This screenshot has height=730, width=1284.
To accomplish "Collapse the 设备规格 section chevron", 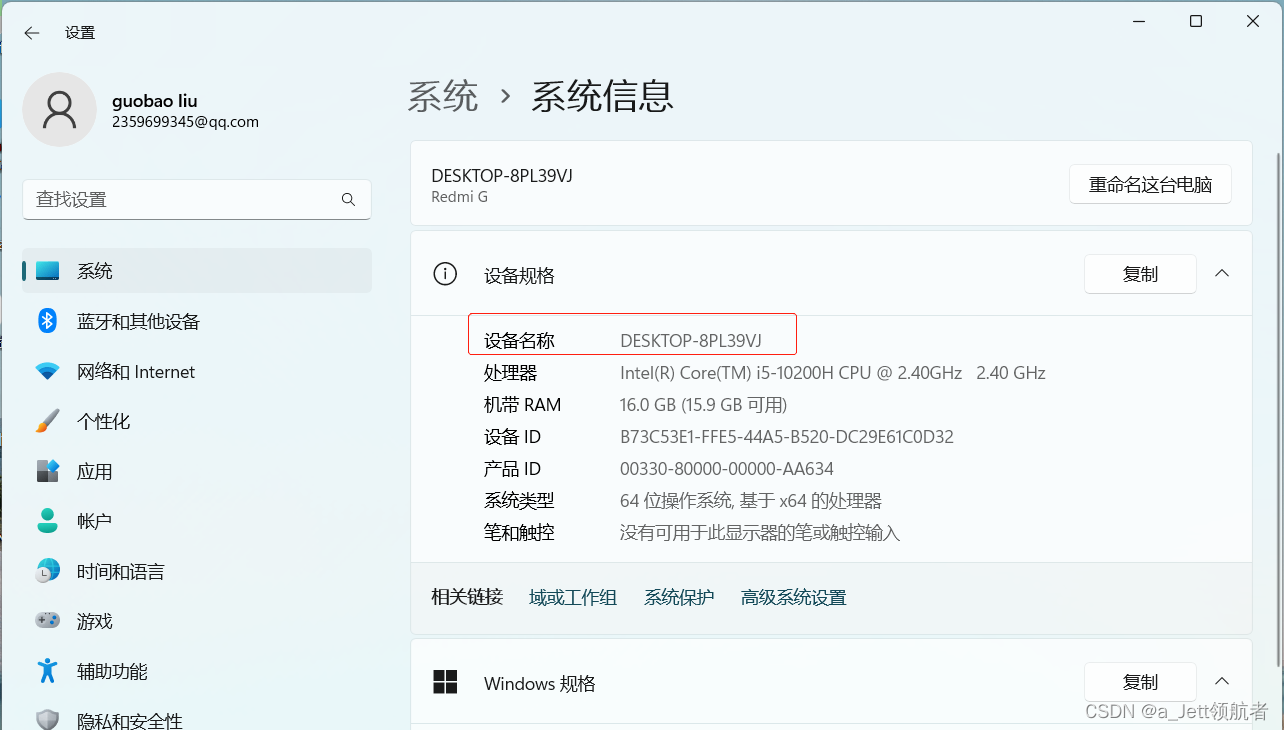I will click(1222, 273).
